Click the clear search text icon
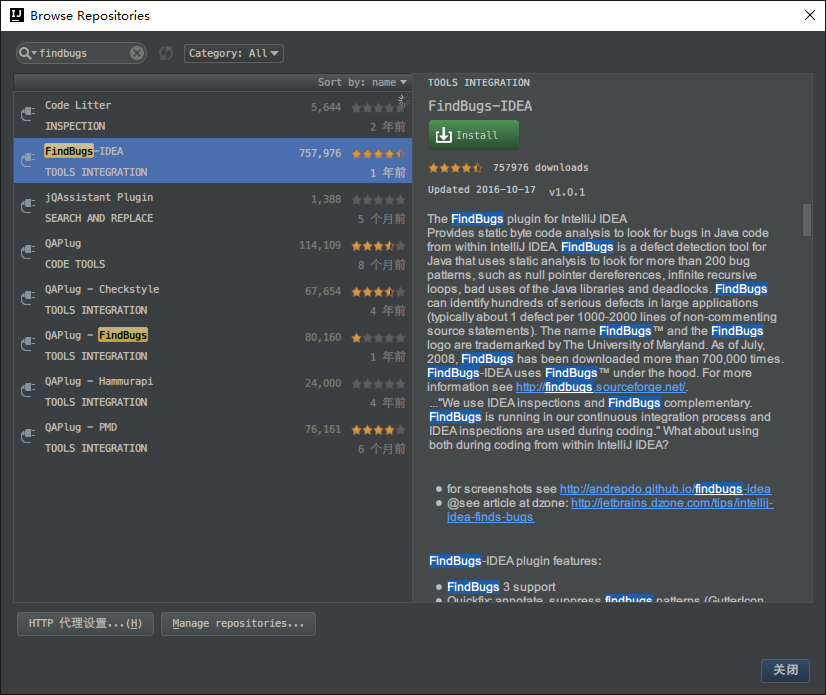 tap(137, 53)
